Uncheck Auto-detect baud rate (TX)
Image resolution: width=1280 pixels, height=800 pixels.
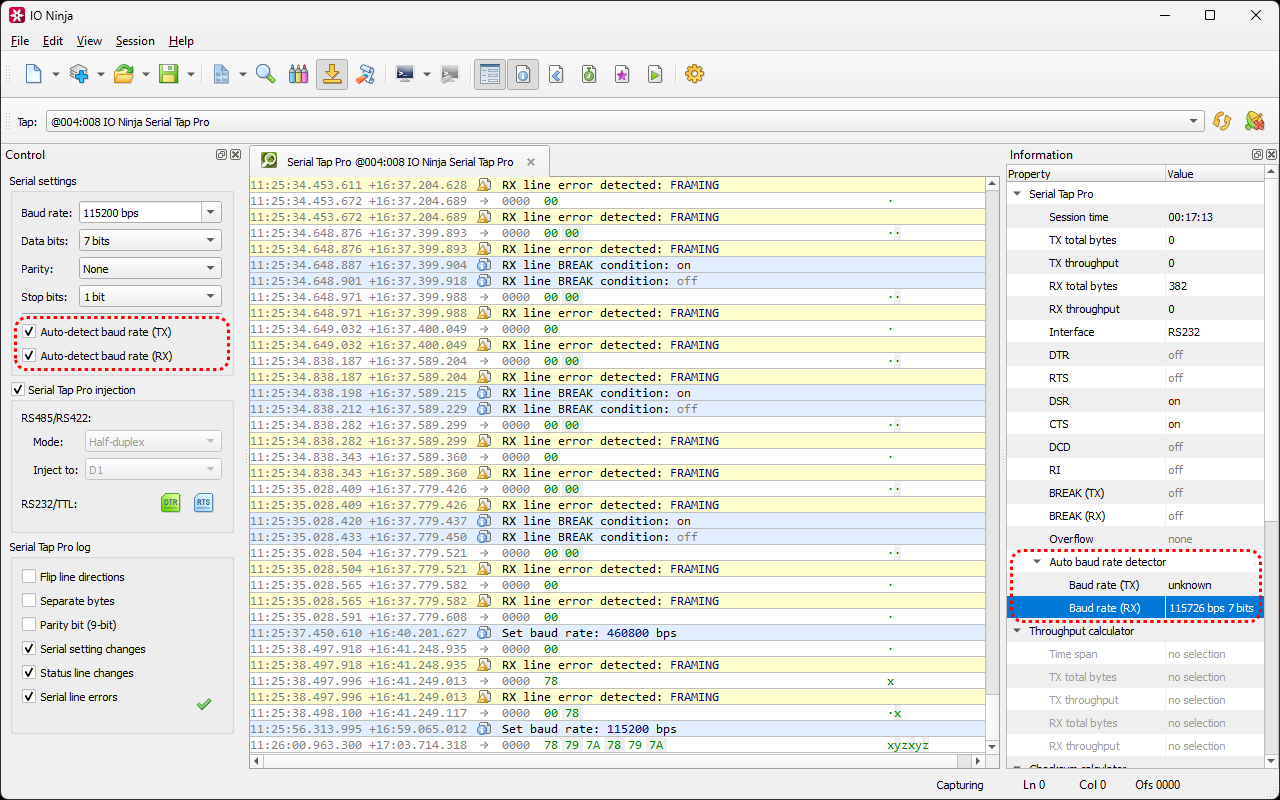click(x=30, y=332)
